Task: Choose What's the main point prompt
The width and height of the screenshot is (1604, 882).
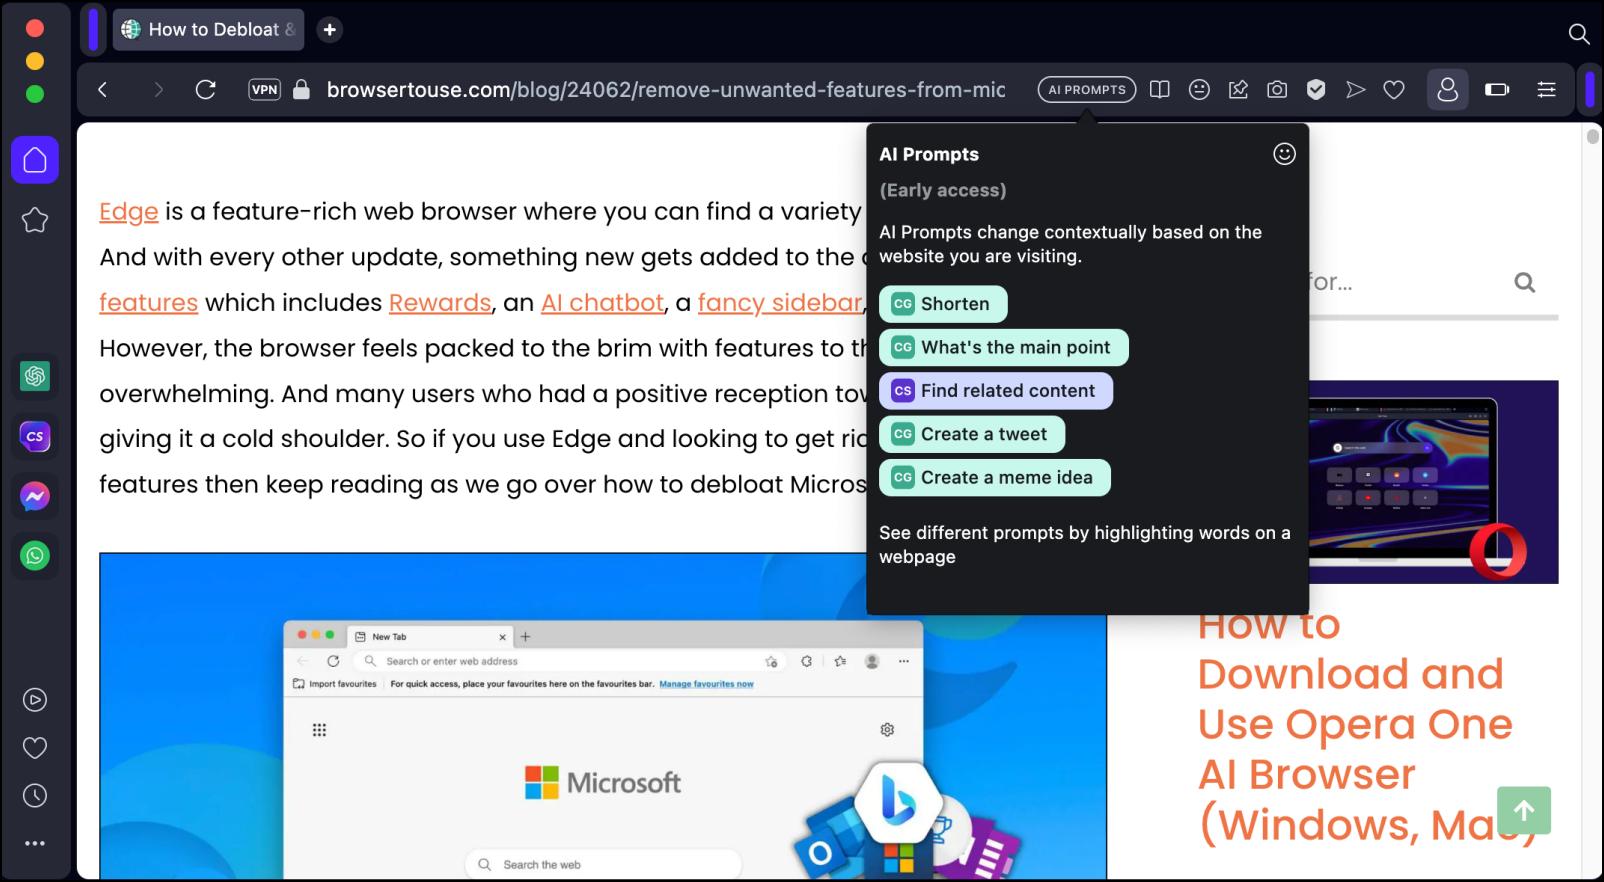Action: pos(1004,347)
